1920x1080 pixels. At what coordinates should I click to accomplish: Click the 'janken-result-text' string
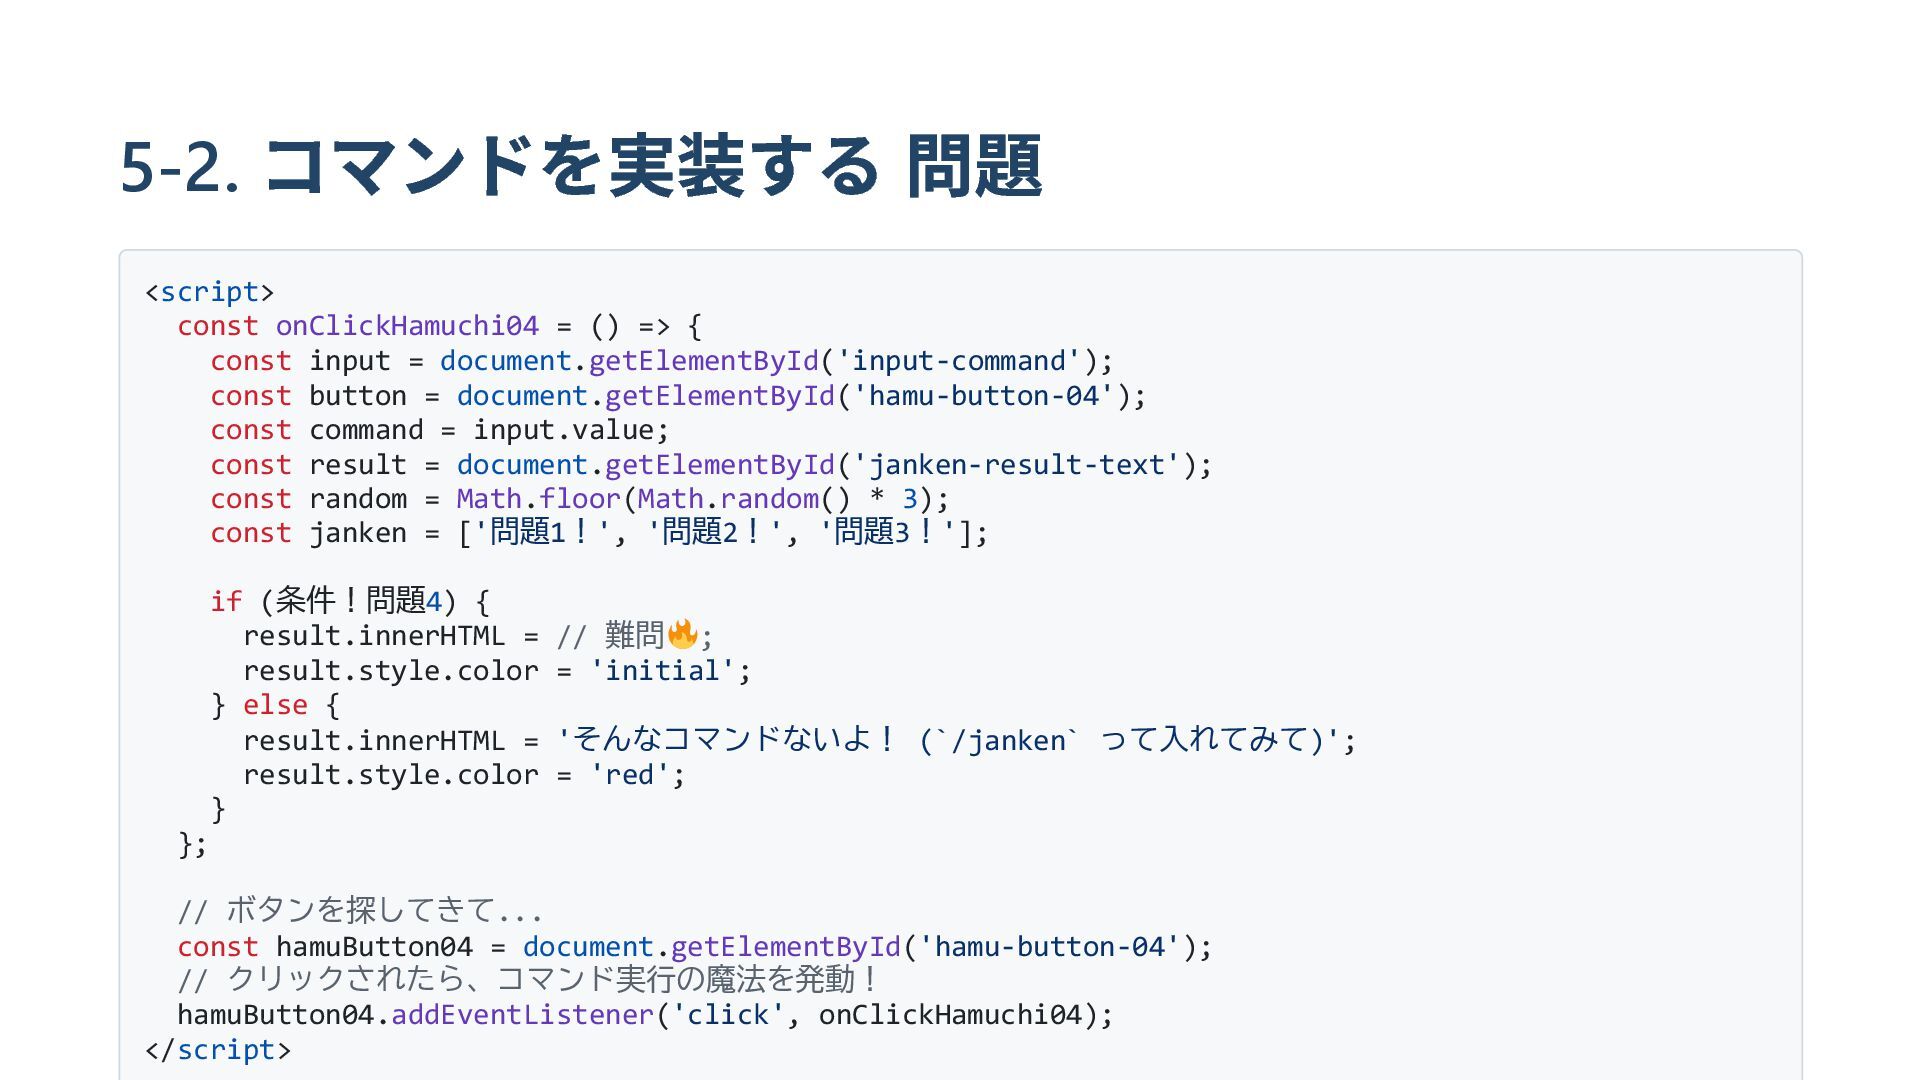coord(1016,465)
